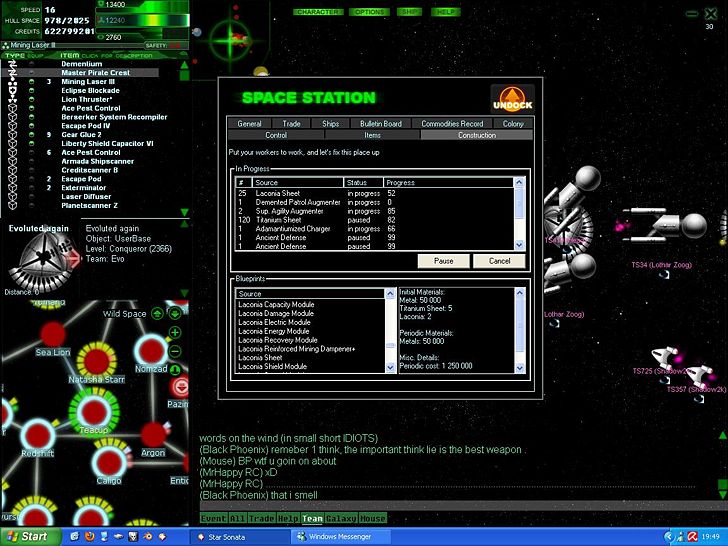This screenshot has width=728, height=546.
Task: Pause the selected construction job
Action: point(443,261)
